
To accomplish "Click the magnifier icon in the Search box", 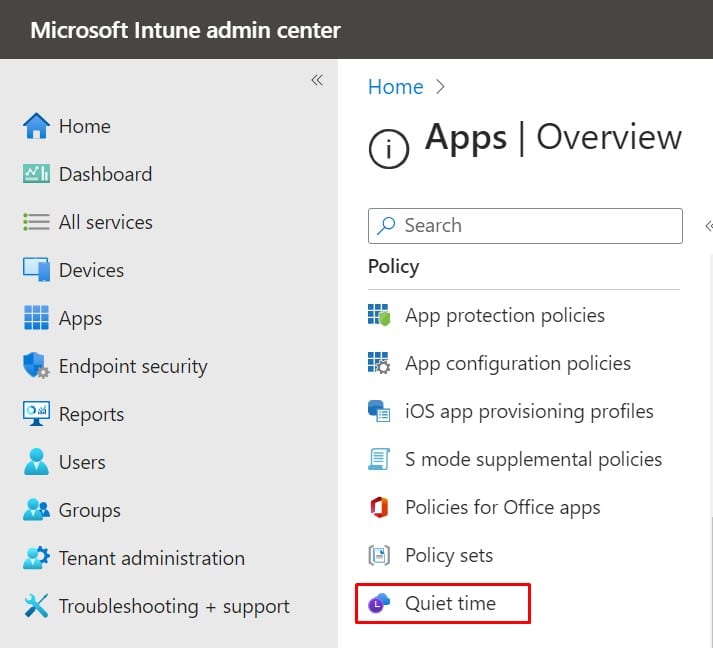I will (x=386, y=226).
